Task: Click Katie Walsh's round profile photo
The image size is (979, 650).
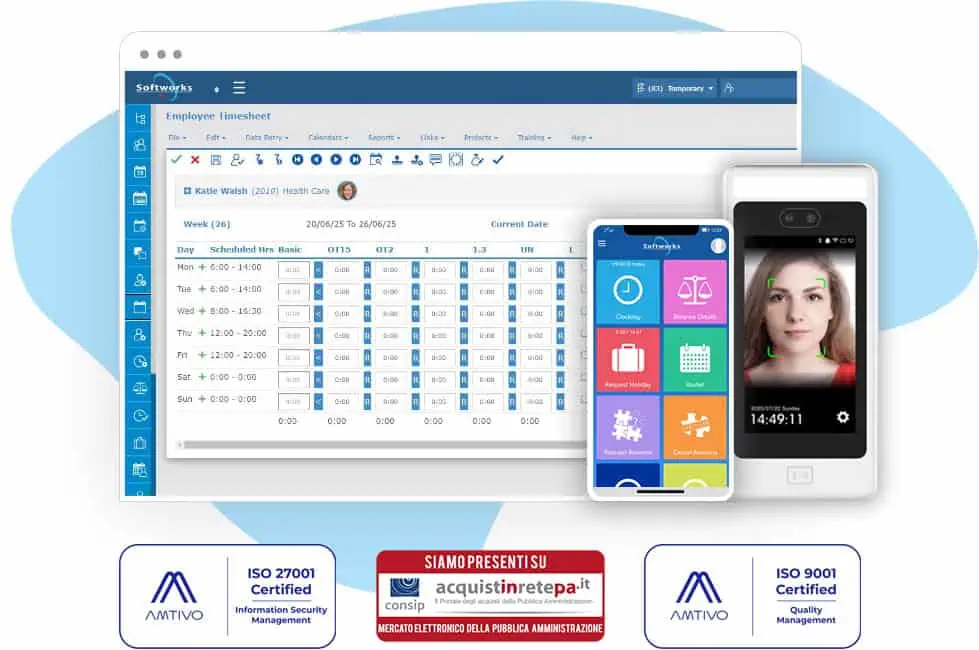Action: point(347,190)
